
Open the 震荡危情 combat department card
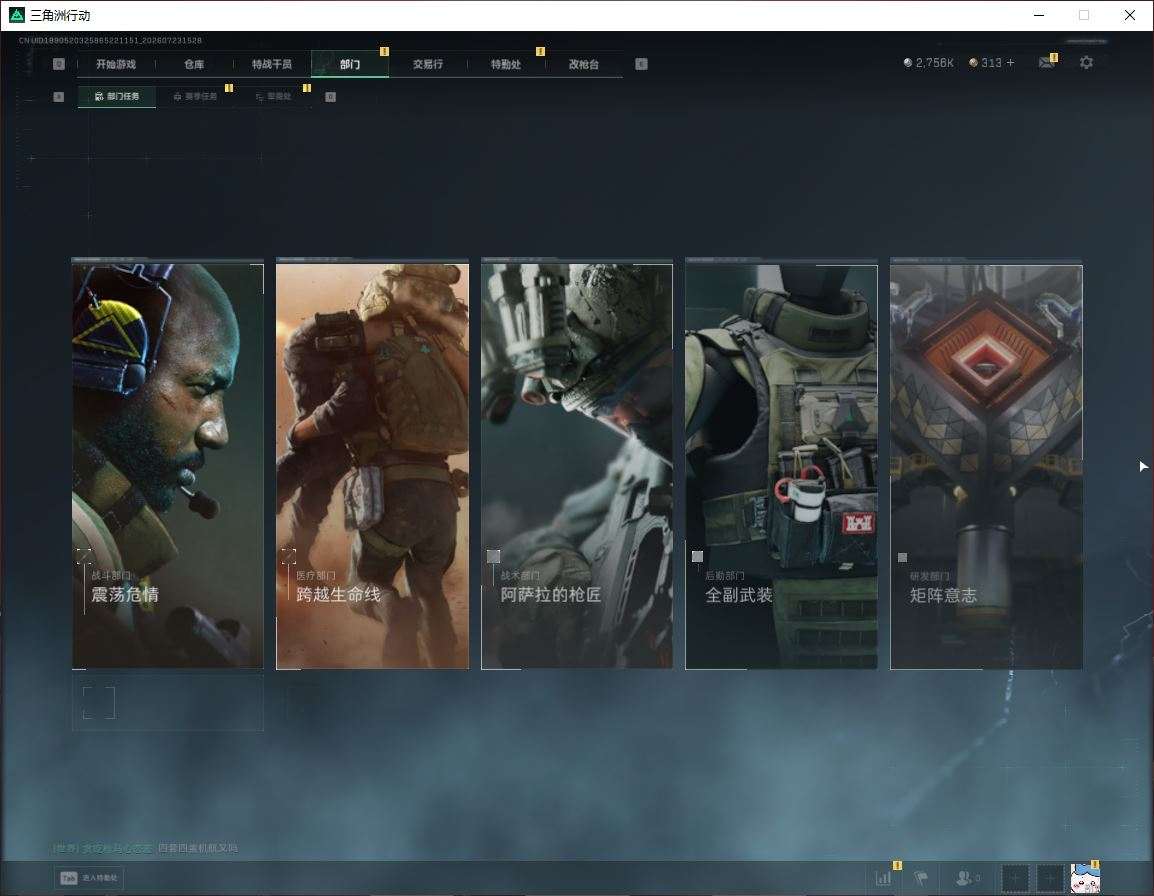[168, 465]
